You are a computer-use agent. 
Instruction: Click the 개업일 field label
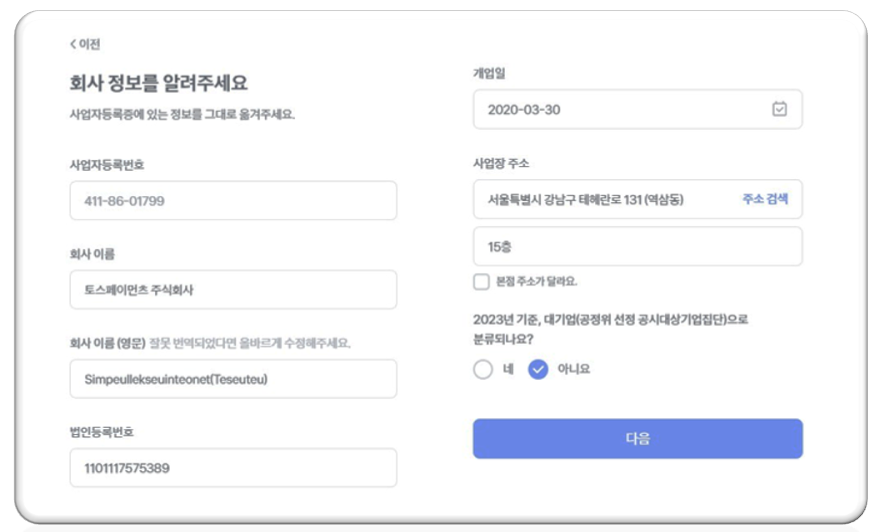(490, 73)
